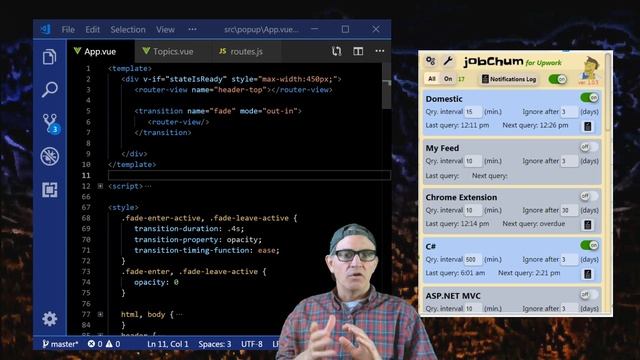Click Spaces: 3 indentation setting

215,344
